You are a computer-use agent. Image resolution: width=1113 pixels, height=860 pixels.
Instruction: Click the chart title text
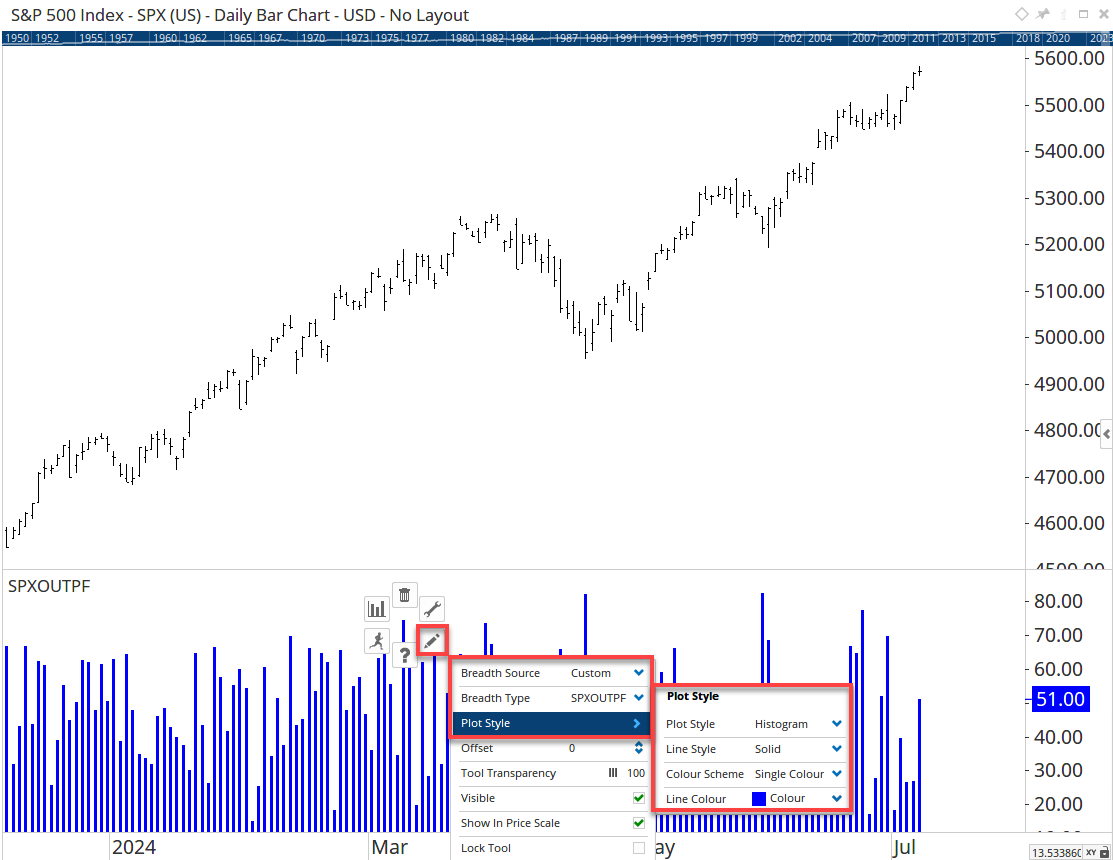[240, 15]
